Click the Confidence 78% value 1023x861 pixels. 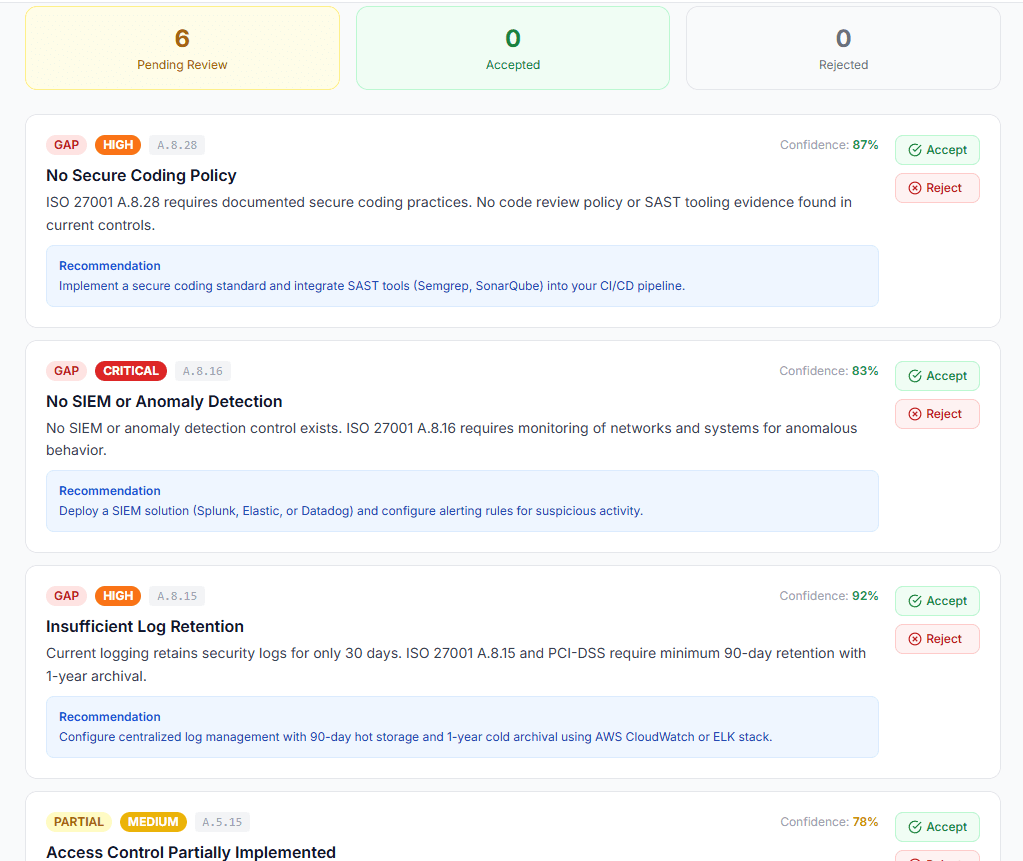(x=865, y=821)
